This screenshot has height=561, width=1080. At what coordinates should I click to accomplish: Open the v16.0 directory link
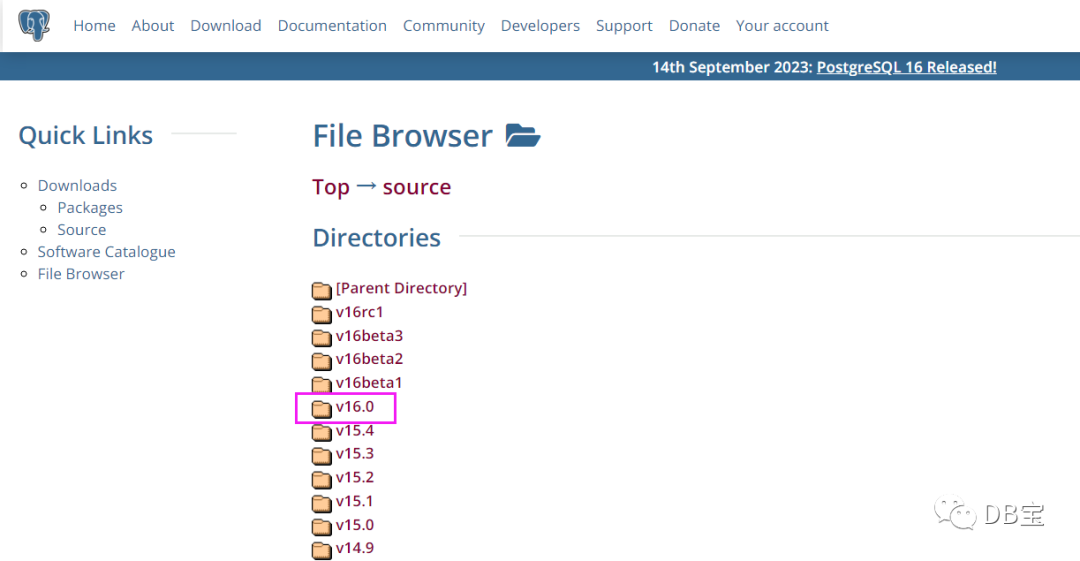point(355,407)
